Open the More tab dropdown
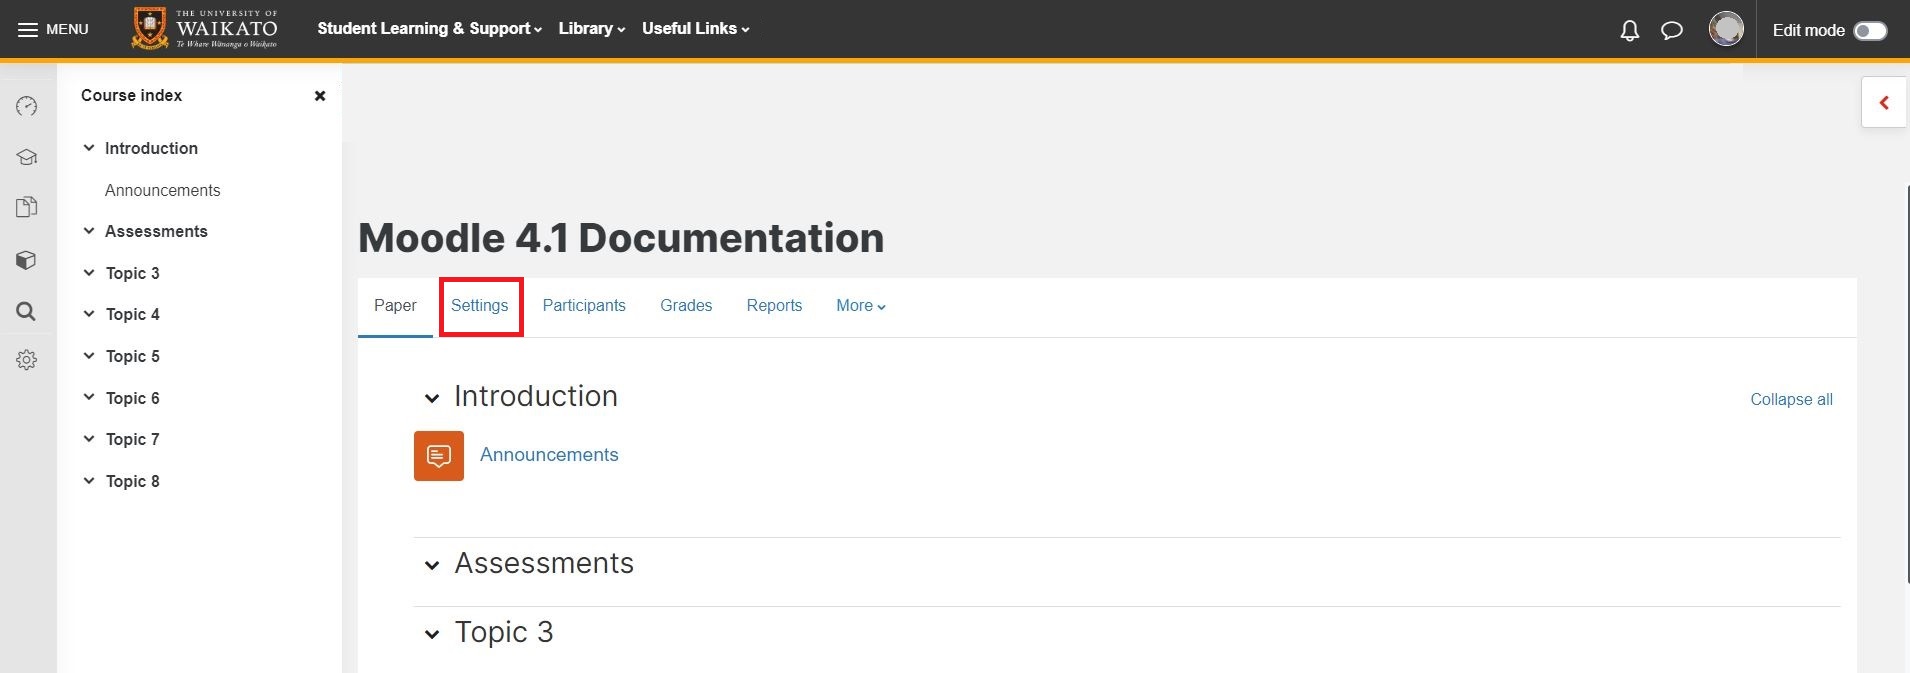Image resolution: width=1910 pixels, height=673 pixels. point(861,306)
